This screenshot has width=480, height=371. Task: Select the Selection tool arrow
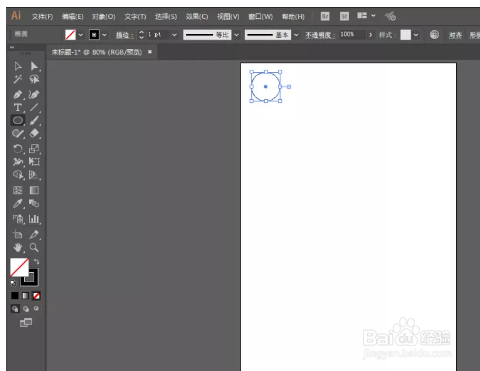click(18, 66)
